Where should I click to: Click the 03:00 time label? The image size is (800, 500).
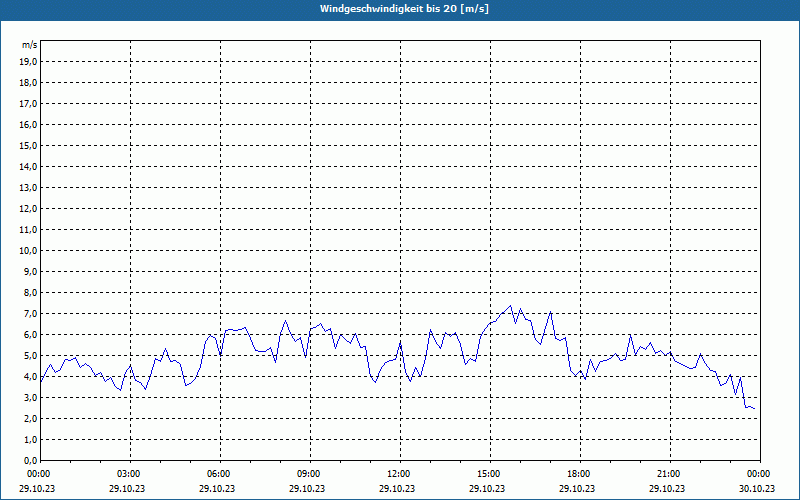(x=130, y=474)
